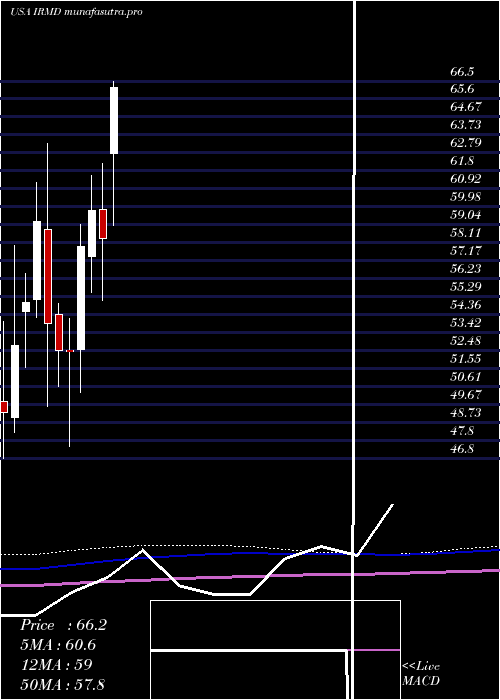Click the 64.67 price axis label

(466, 107)
